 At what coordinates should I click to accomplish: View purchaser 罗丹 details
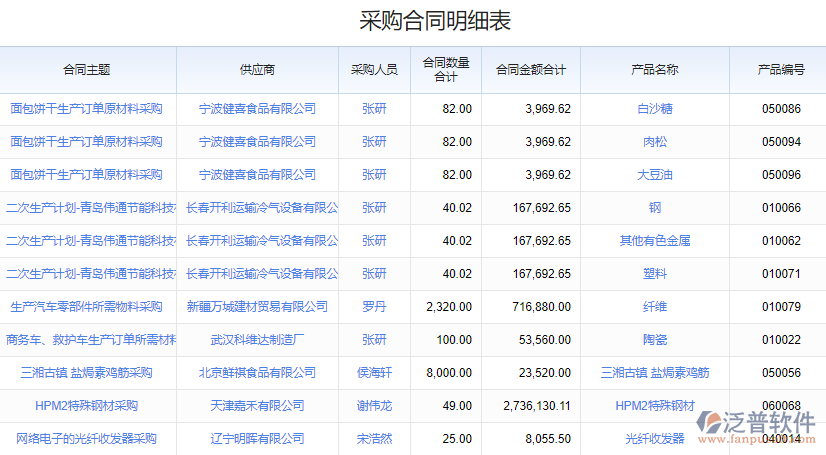tap(374, 307)
